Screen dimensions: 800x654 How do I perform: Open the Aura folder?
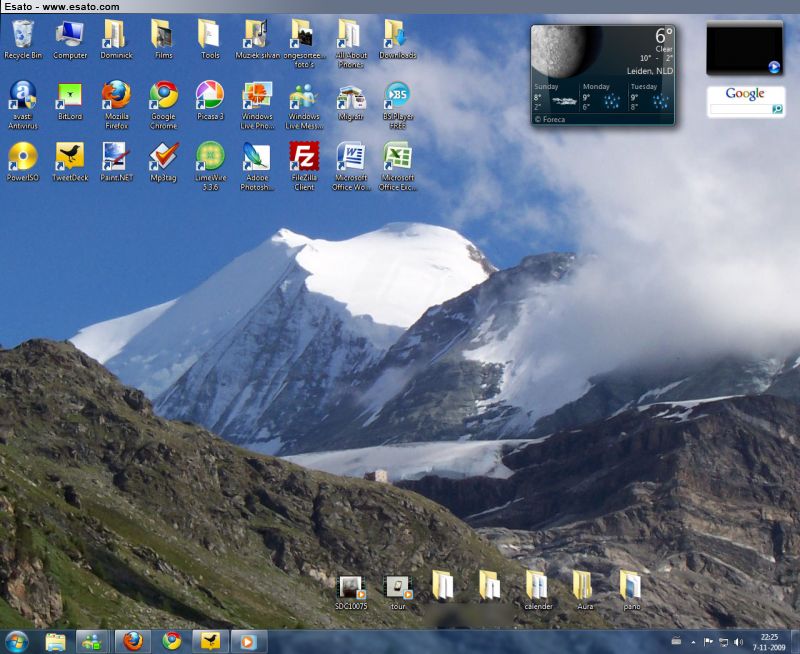click(585, 591)
